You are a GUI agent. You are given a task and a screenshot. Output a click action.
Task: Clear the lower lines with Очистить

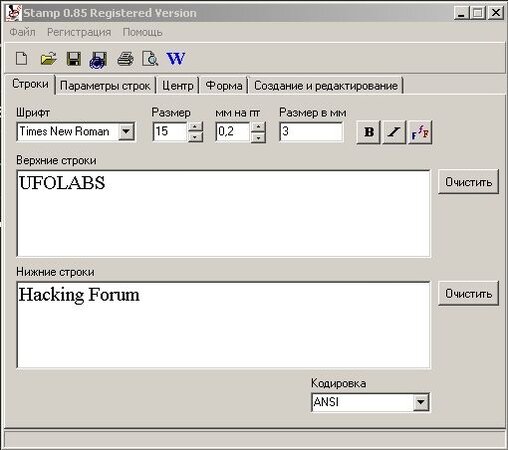click(468, 294)
